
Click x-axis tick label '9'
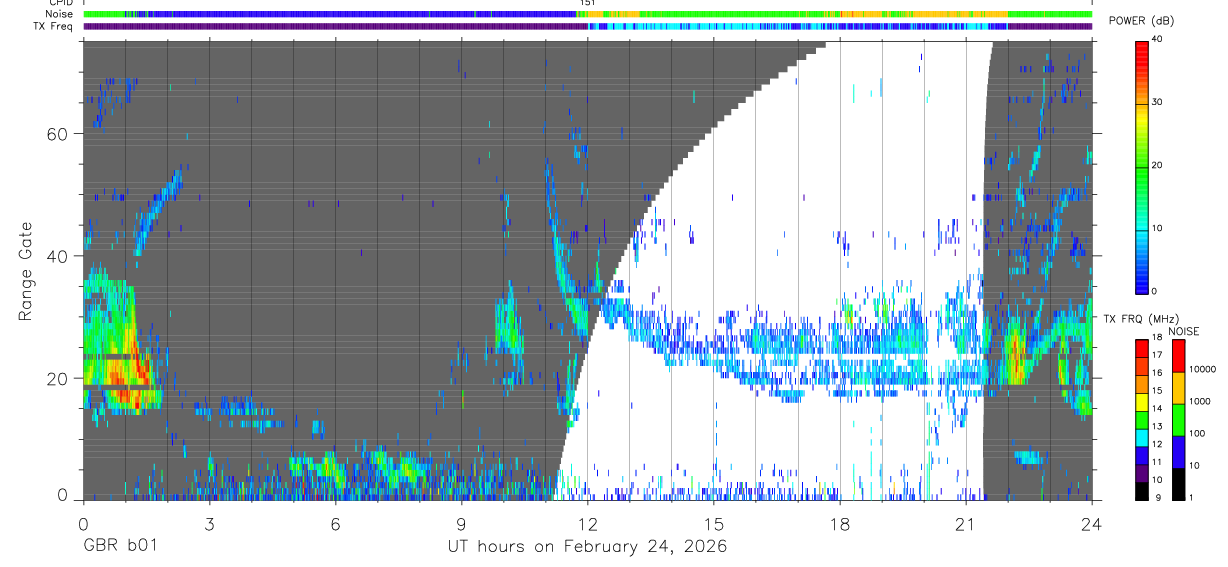pyautogui.click(x=461, y=524)
